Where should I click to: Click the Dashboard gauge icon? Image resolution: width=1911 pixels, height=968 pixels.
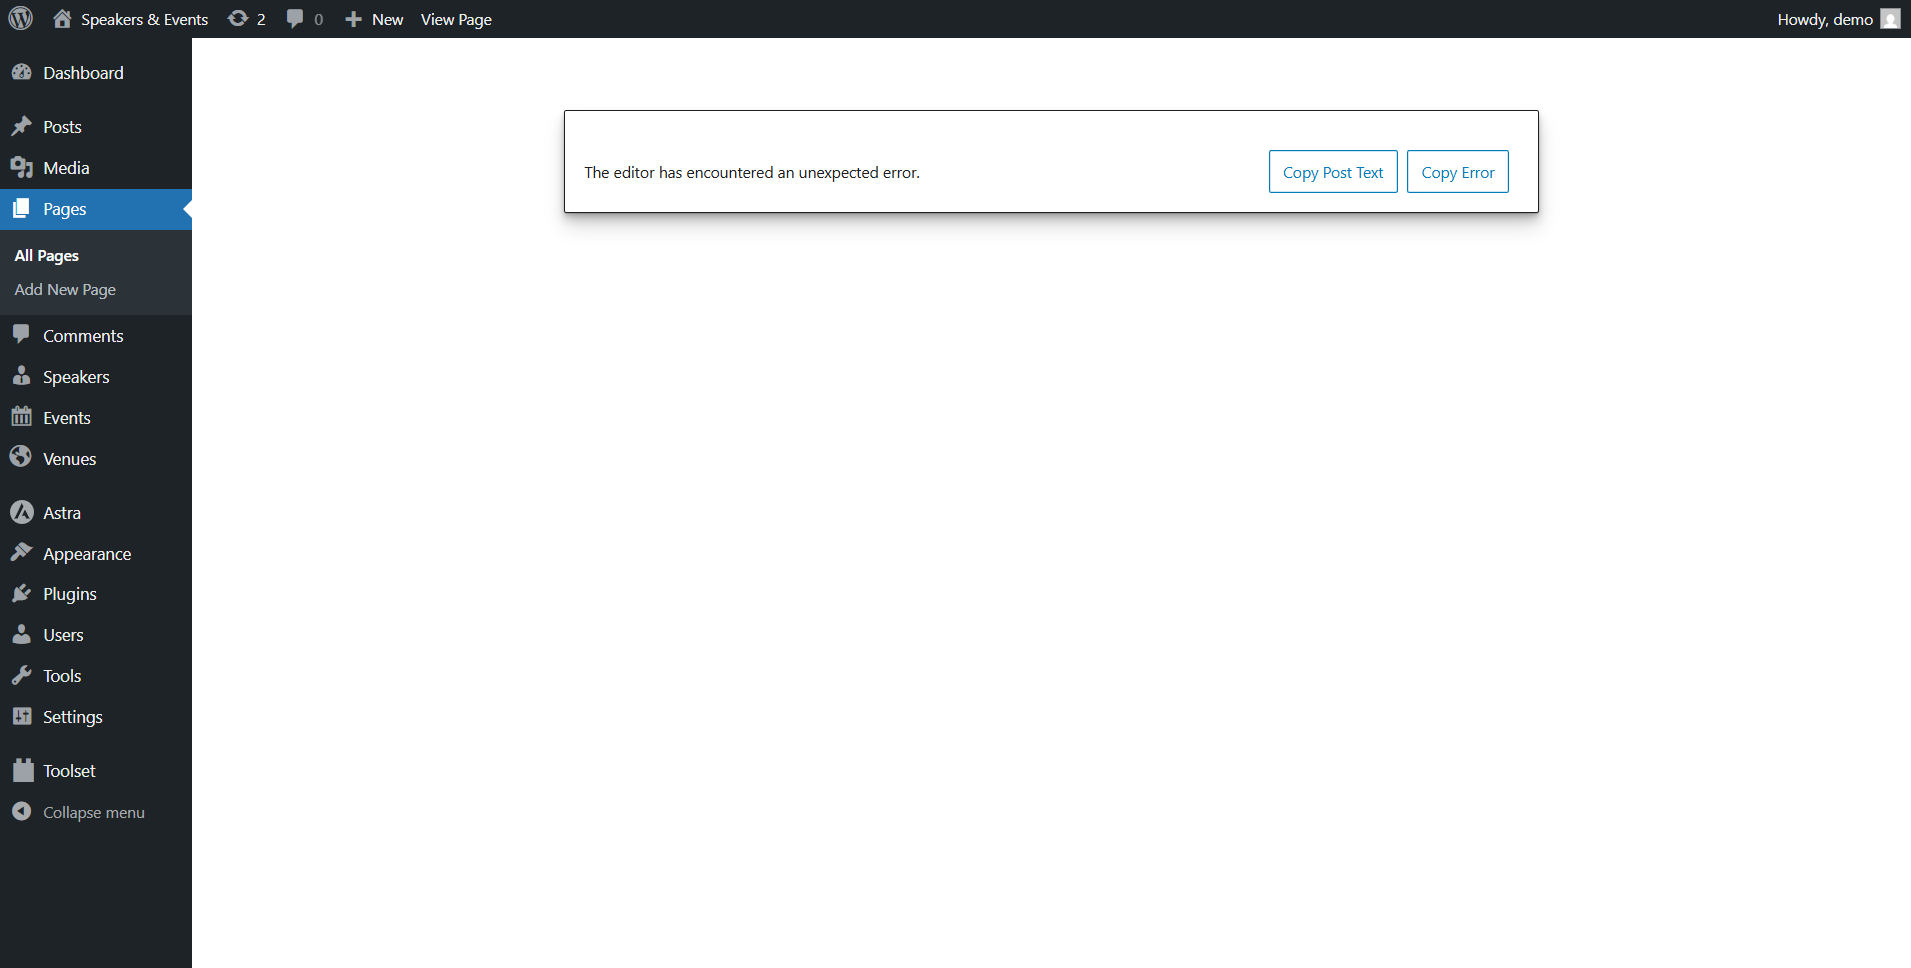coord(21,73)
